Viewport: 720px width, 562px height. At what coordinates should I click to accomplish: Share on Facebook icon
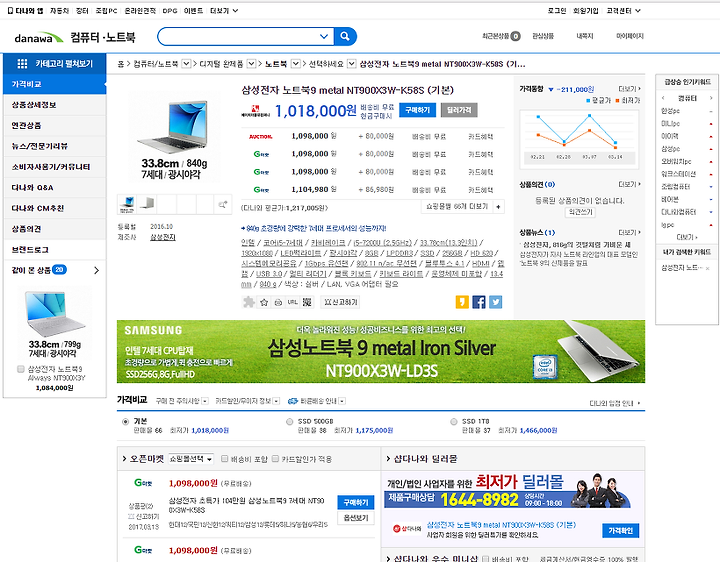(x=478, y=302)
